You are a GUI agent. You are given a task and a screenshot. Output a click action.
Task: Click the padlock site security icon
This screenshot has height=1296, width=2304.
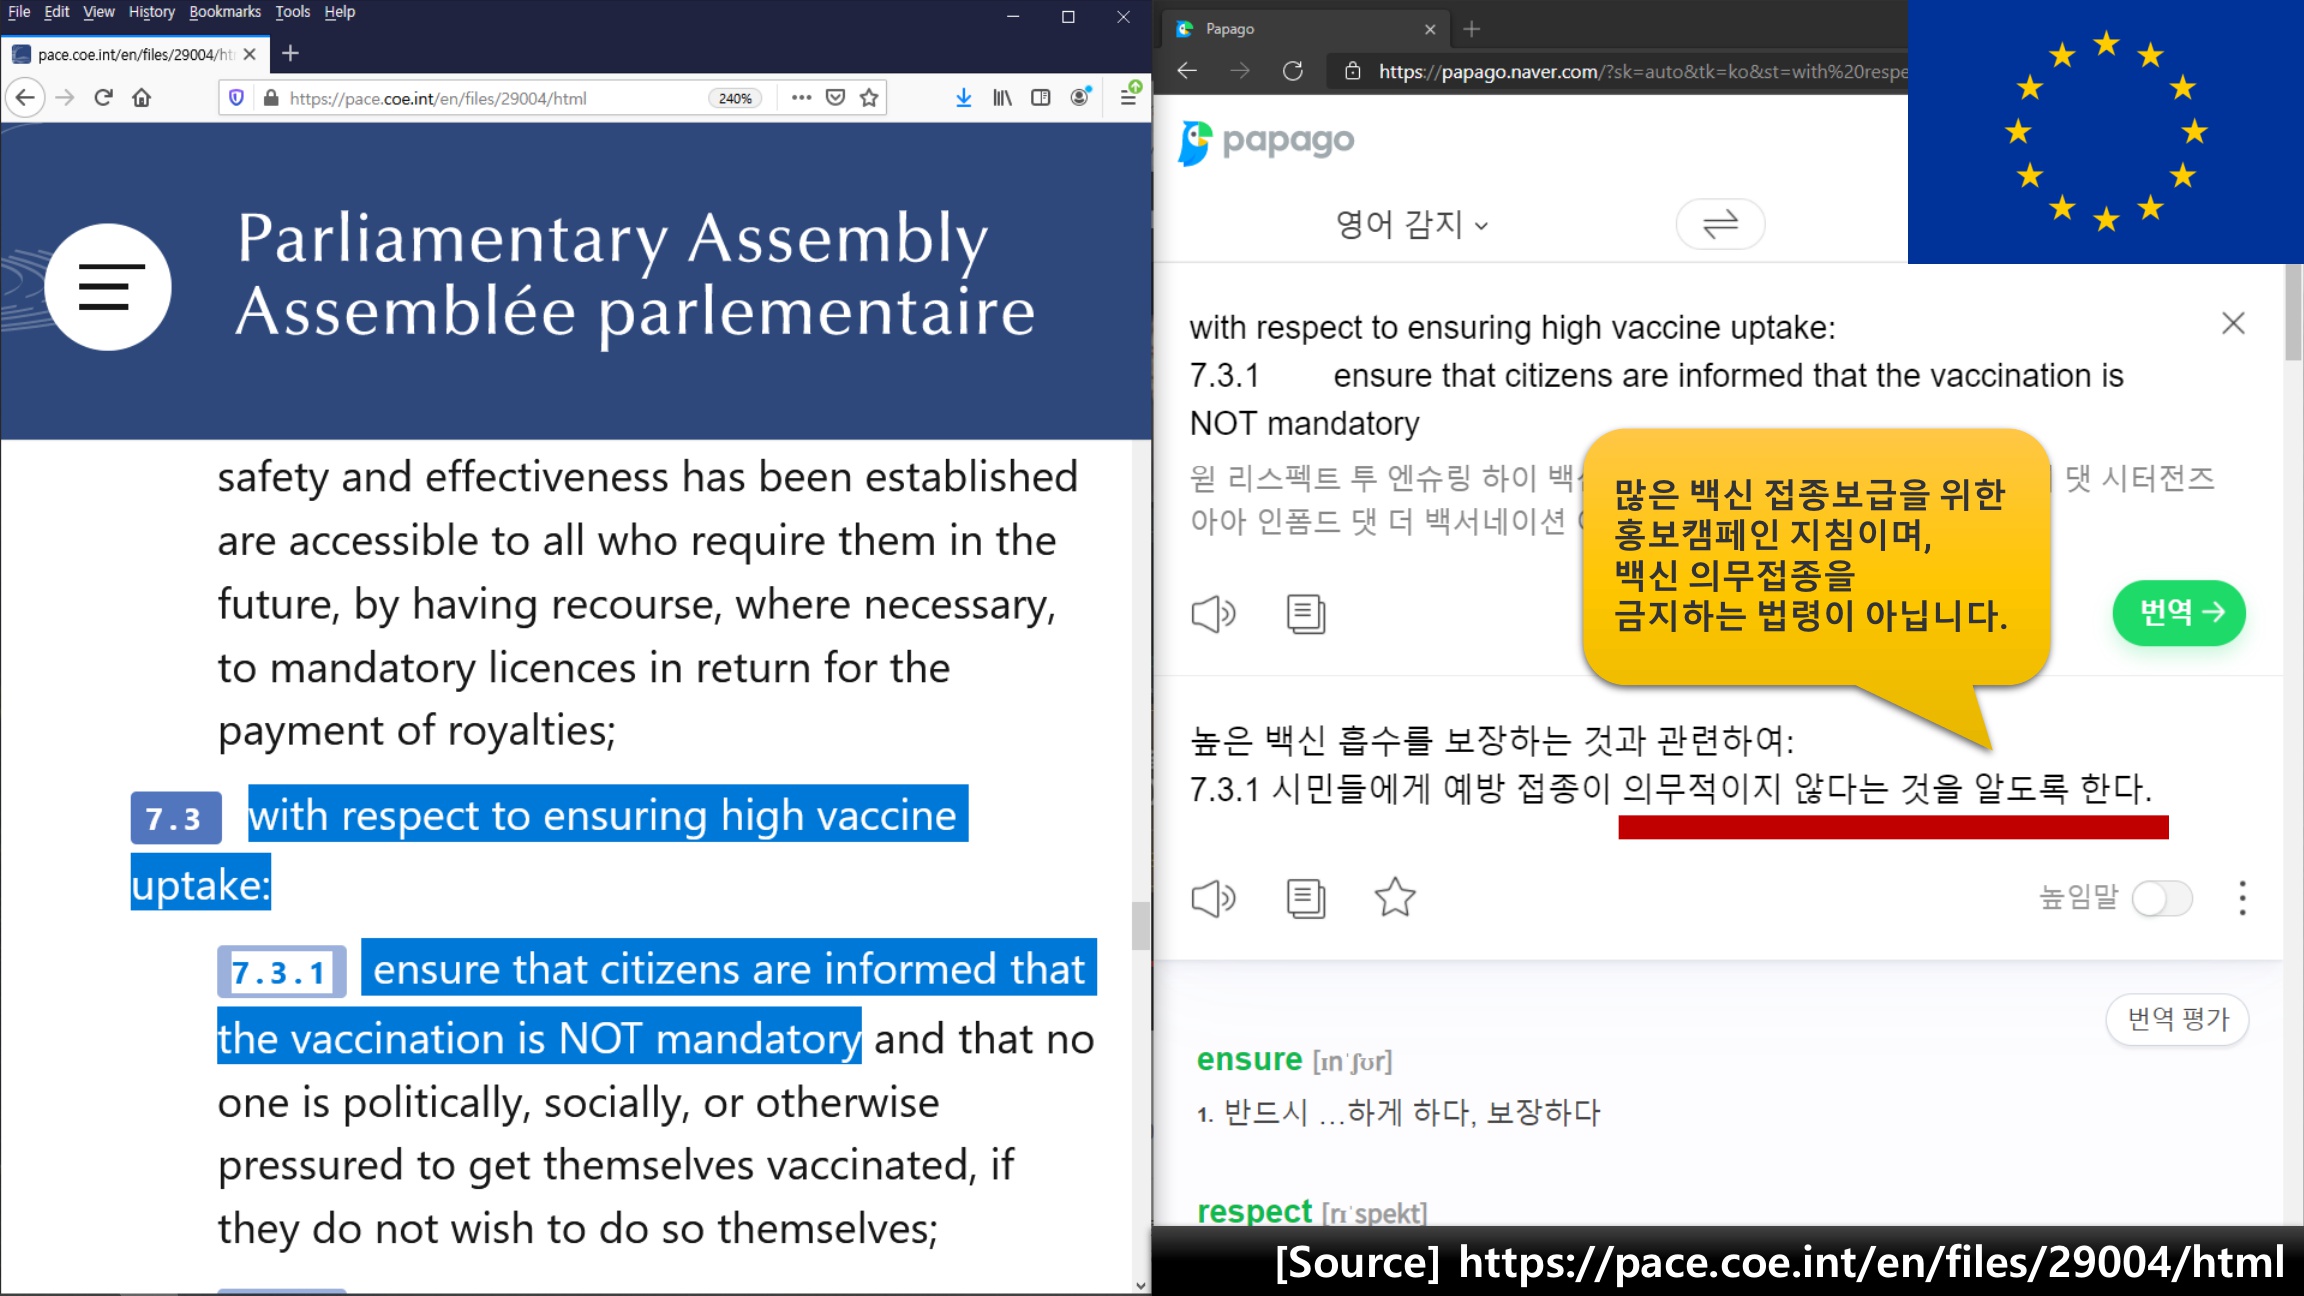271,98
